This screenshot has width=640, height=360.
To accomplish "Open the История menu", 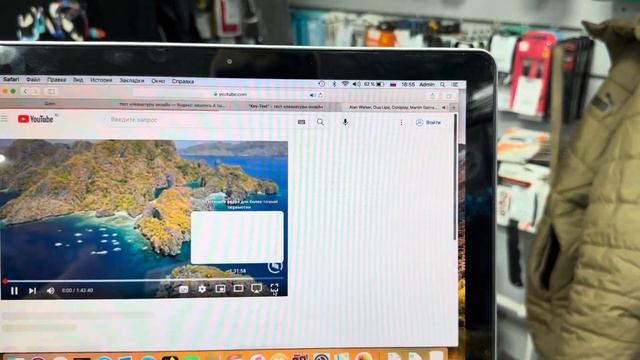I will pos(101,80).
